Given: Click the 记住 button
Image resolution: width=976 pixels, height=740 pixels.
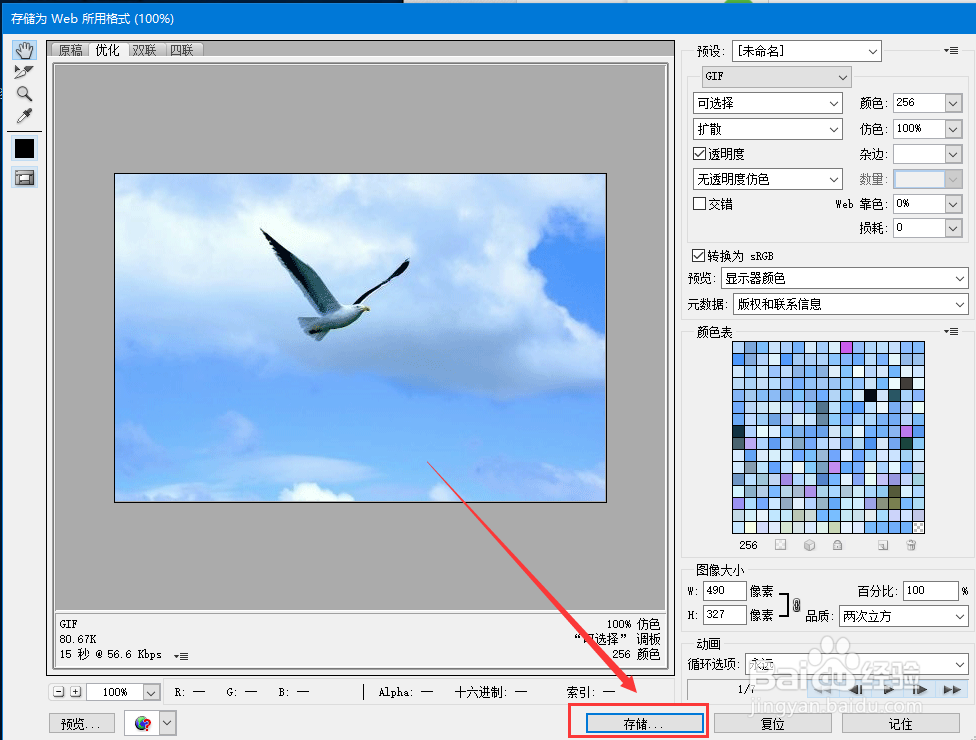Looking at the screenshot, I should click(x=901, y=724).
